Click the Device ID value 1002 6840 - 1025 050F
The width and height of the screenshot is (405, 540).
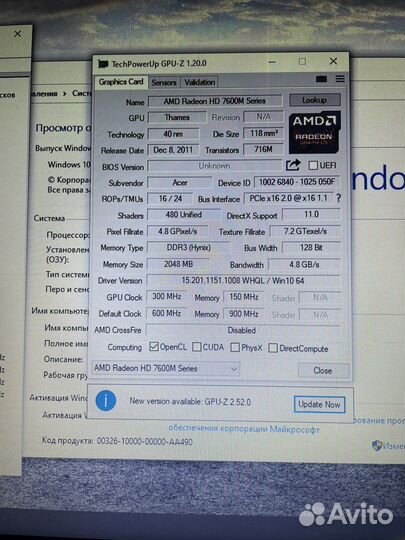(297, 181)
